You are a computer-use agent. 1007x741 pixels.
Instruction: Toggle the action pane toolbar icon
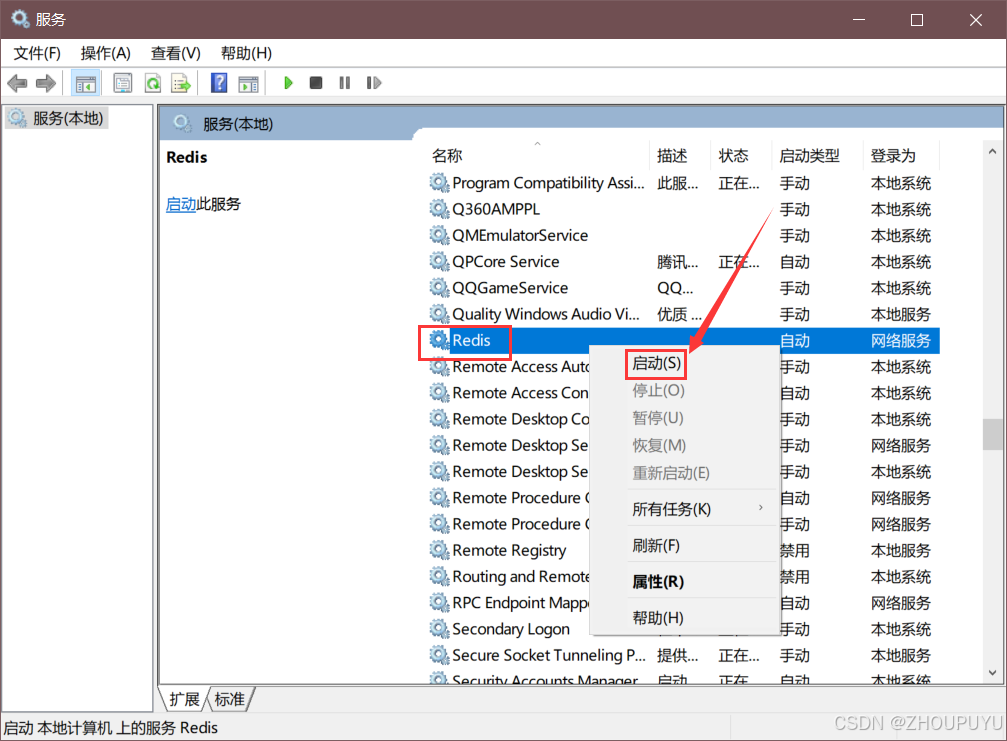[248, 83]
